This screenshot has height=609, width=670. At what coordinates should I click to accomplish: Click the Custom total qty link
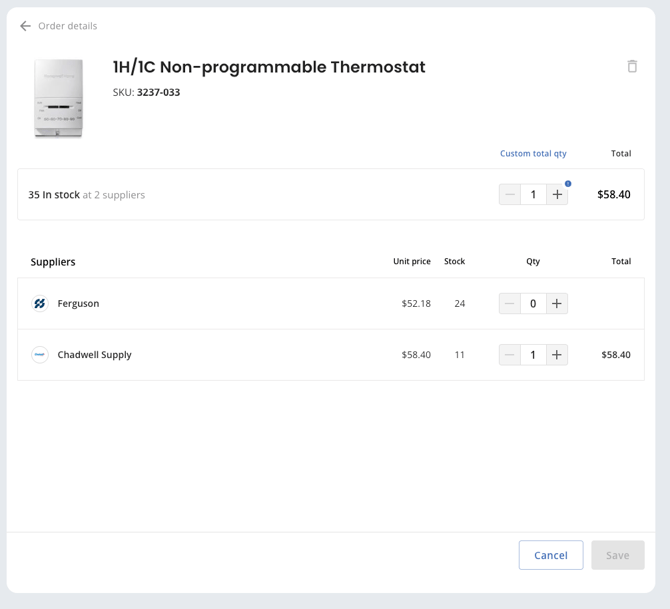click(x=533, y=153)
